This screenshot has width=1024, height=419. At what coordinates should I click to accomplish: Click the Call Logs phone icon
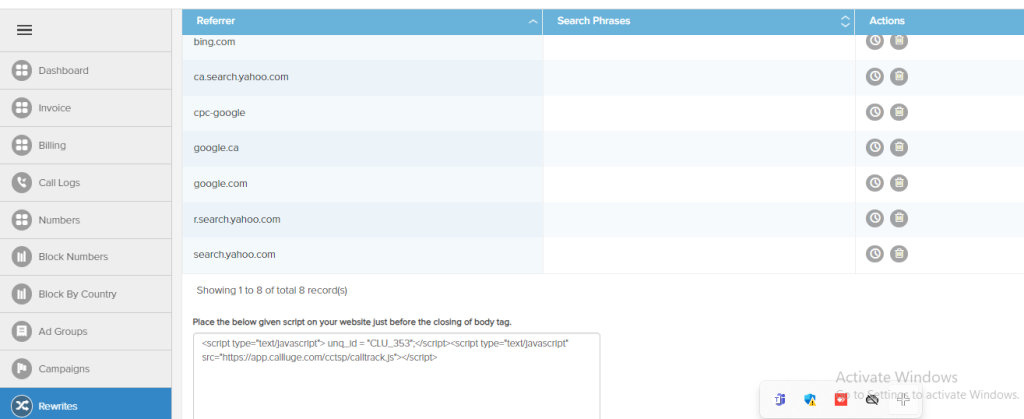pyautogui.click(x=21, y=183)
